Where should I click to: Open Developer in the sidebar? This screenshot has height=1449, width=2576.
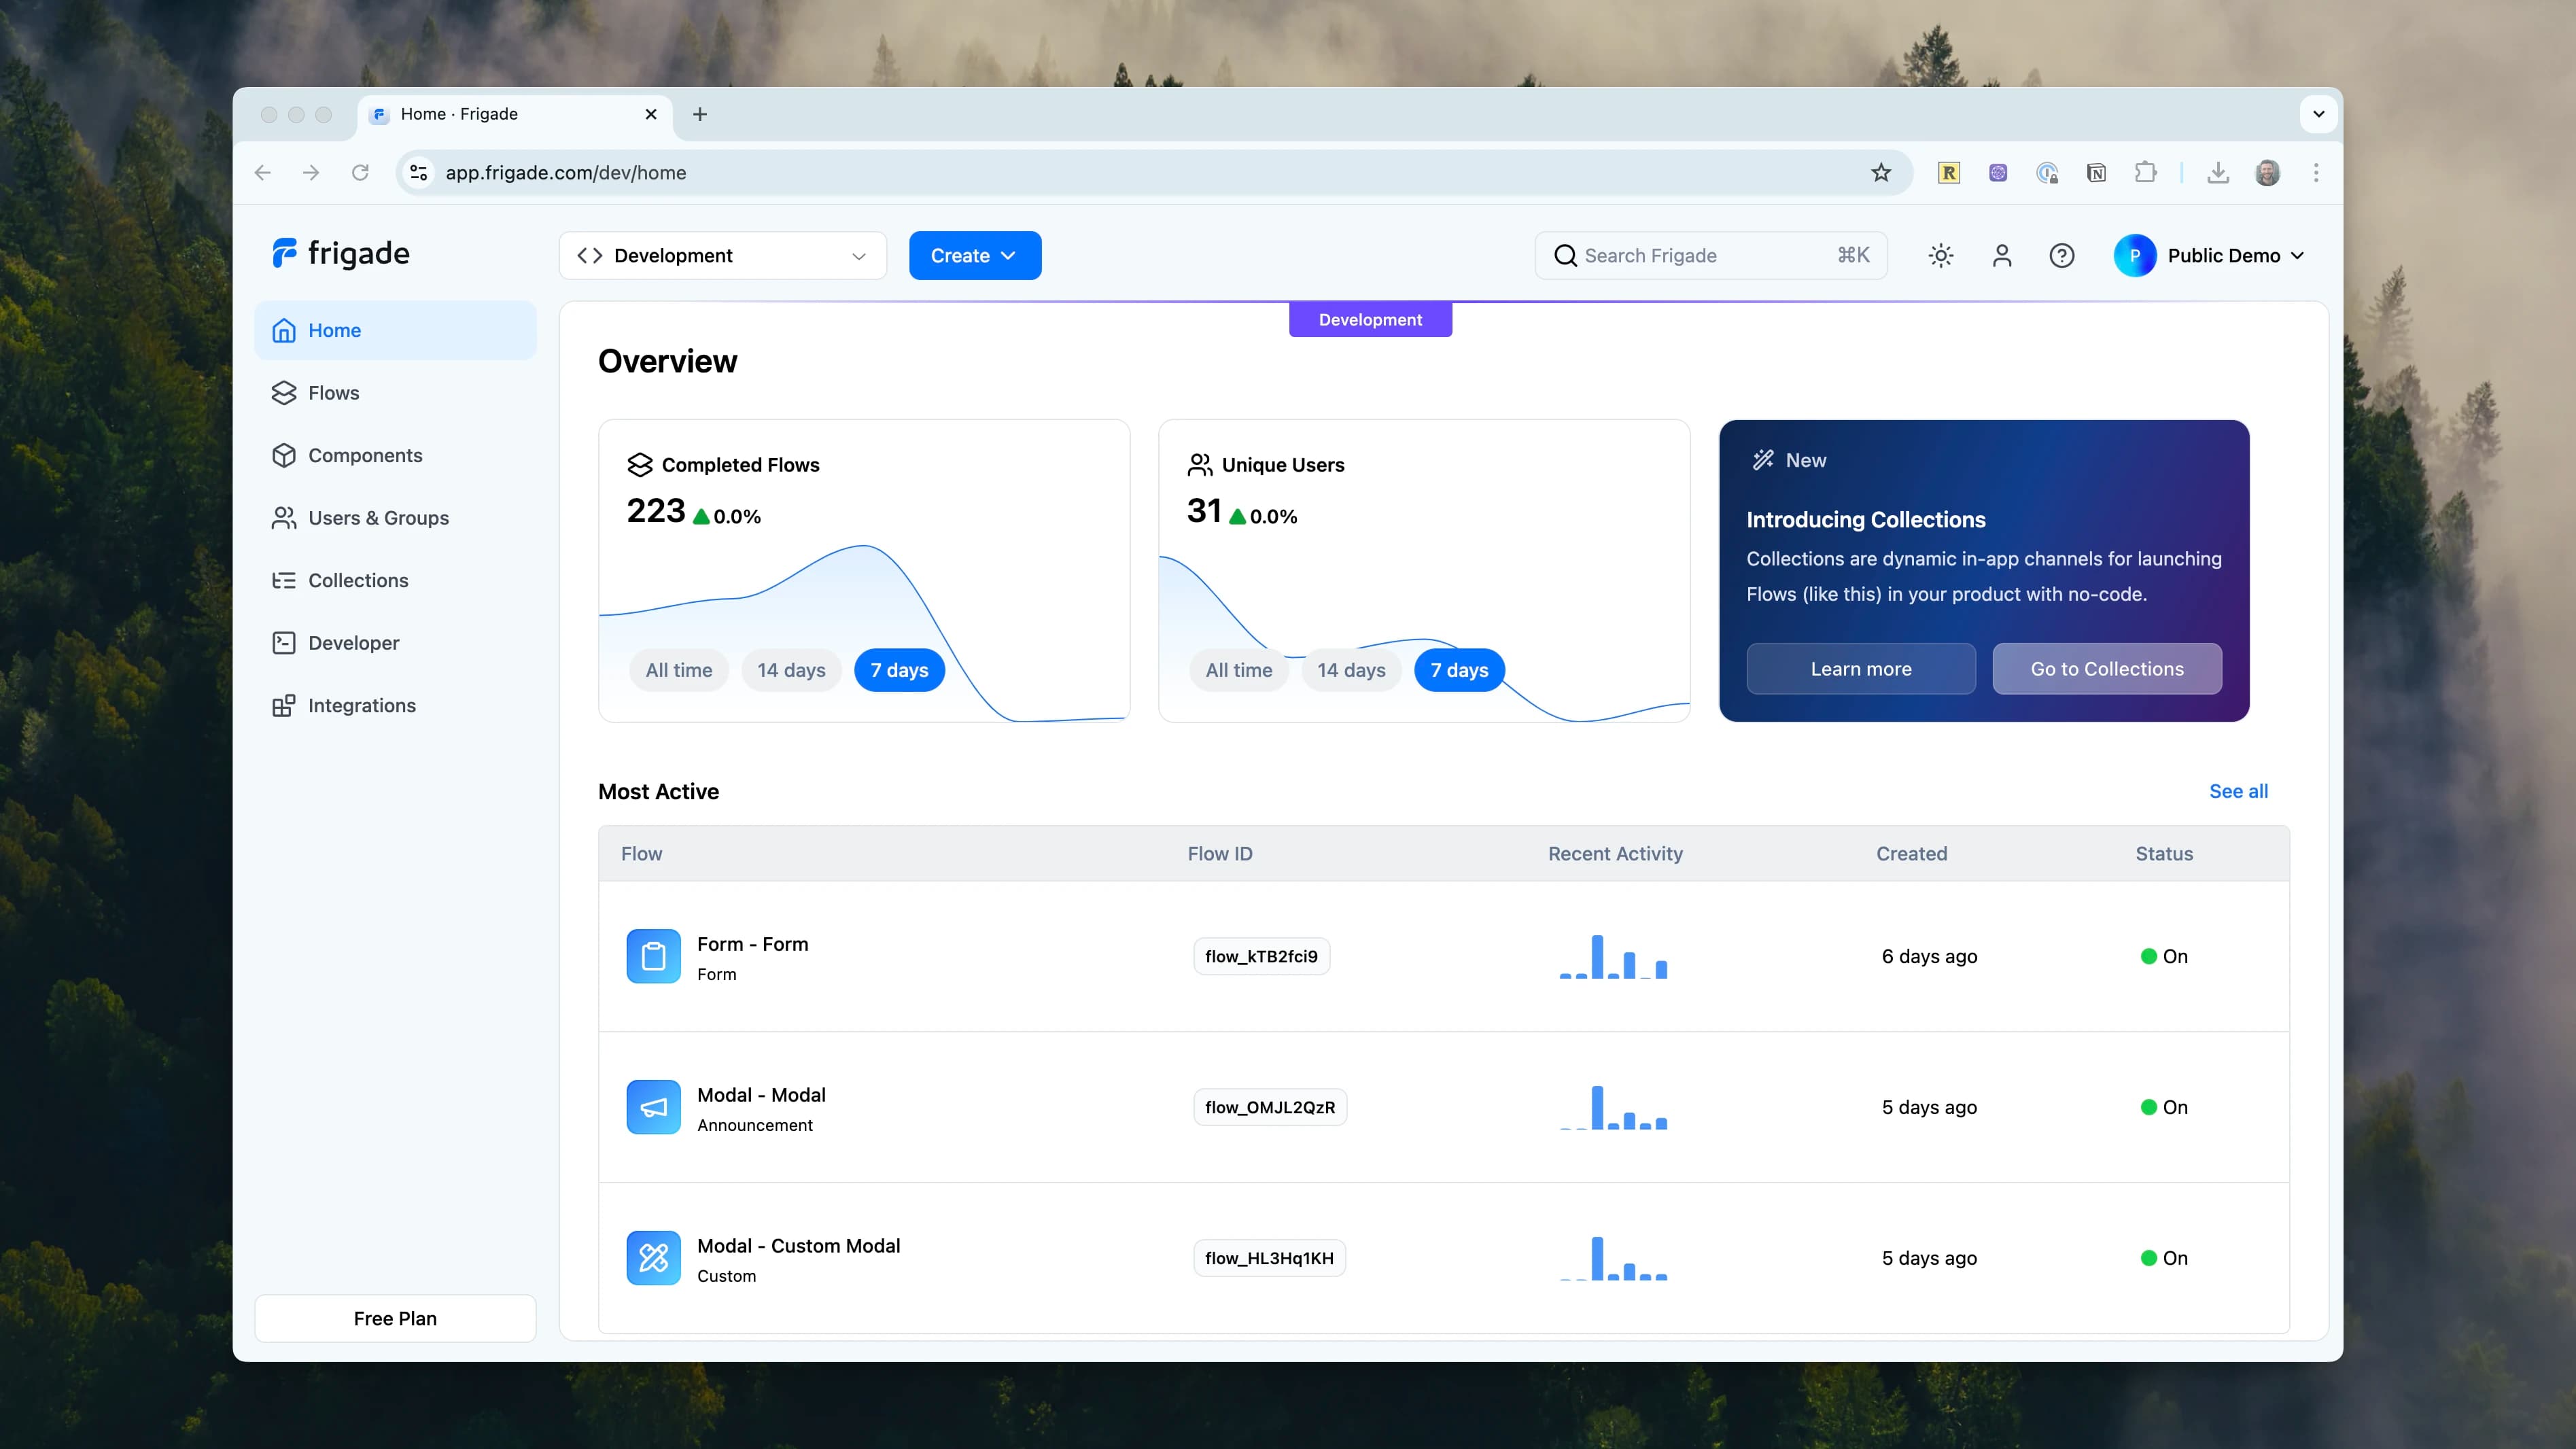(395, 643)
